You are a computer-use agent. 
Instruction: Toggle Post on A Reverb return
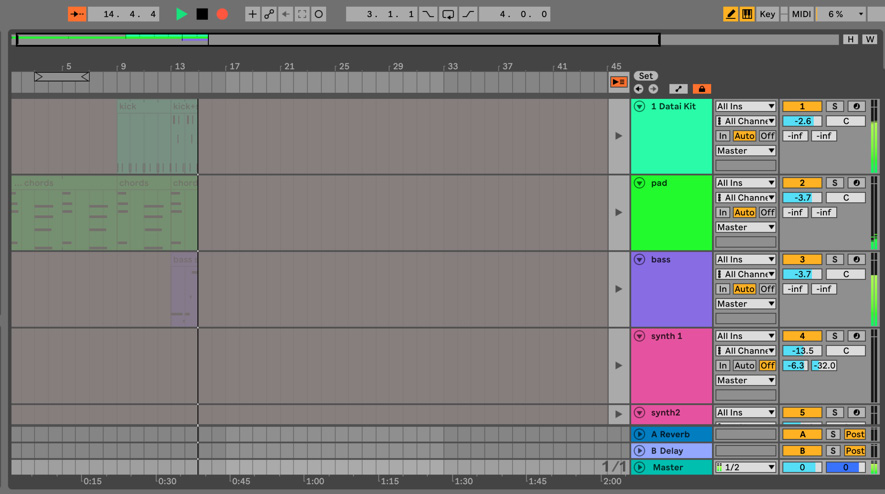pyautogui.click(x=855, y=434)
